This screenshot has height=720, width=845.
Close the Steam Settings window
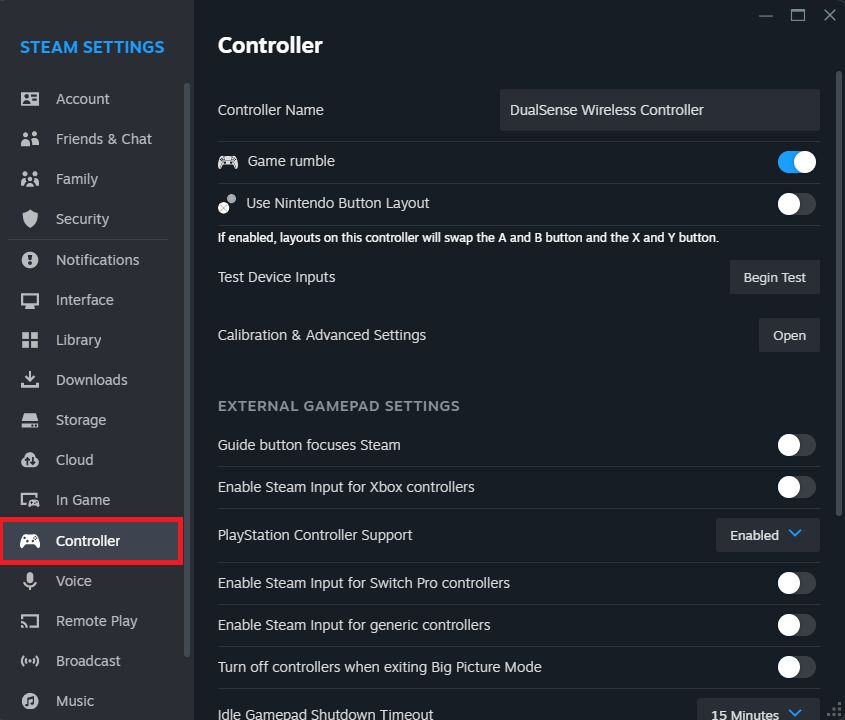point(830,15)
